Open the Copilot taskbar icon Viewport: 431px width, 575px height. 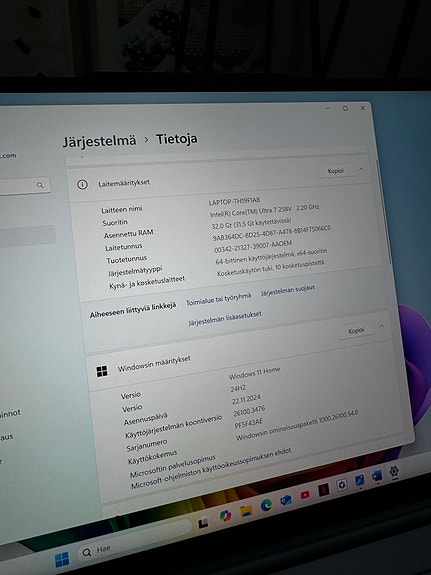225,516
